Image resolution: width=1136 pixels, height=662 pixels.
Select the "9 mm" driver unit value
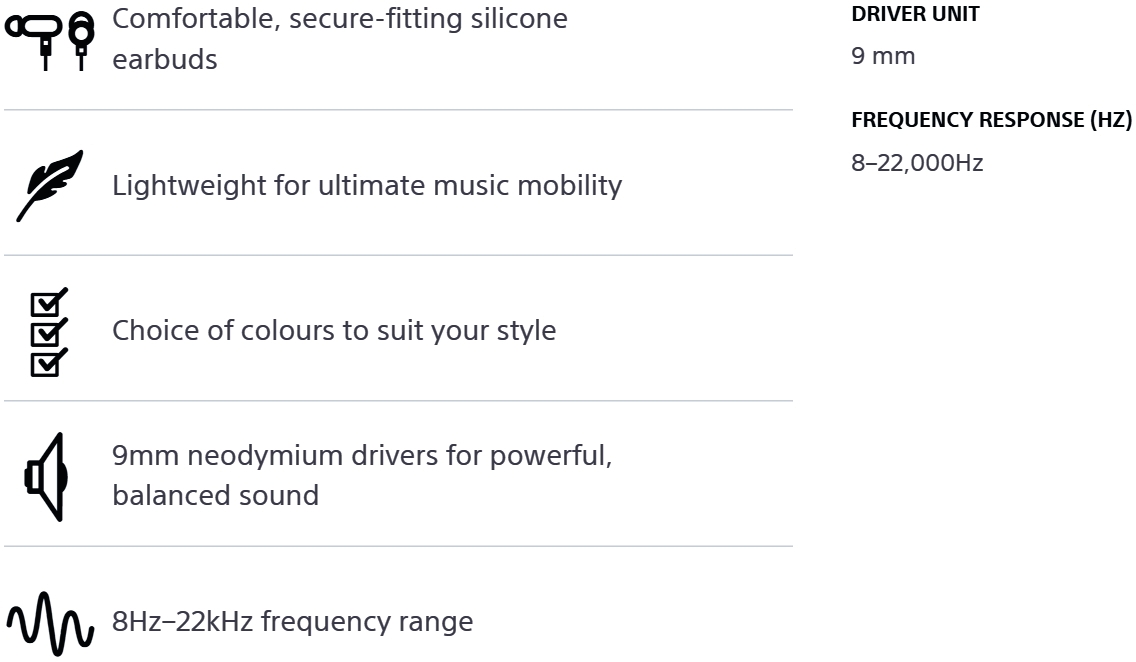882,56
